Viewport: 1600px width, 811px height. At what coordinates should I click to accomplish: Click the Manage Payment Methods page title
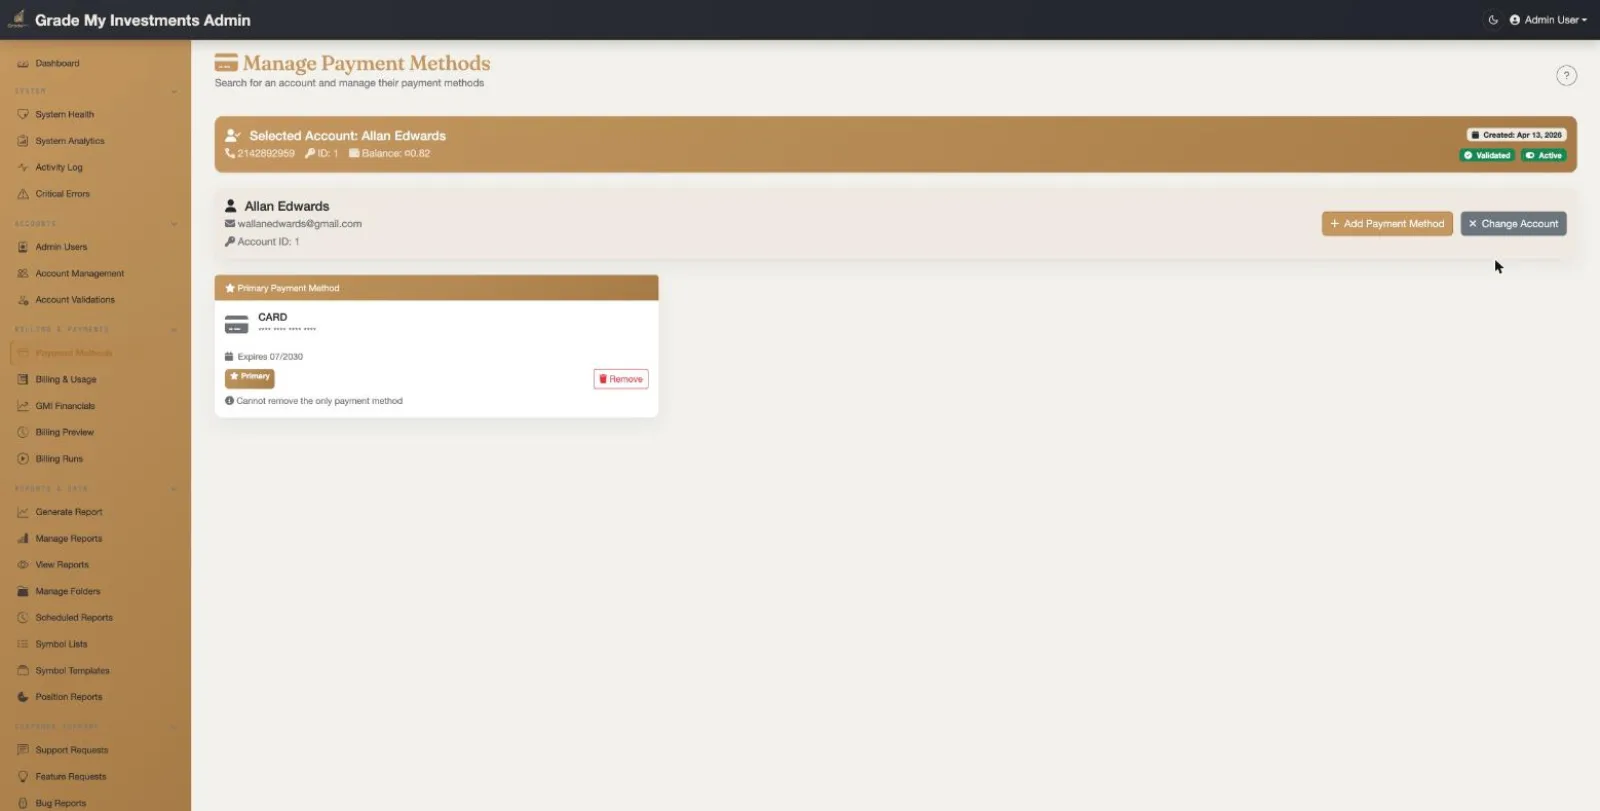tap(366, 64)
